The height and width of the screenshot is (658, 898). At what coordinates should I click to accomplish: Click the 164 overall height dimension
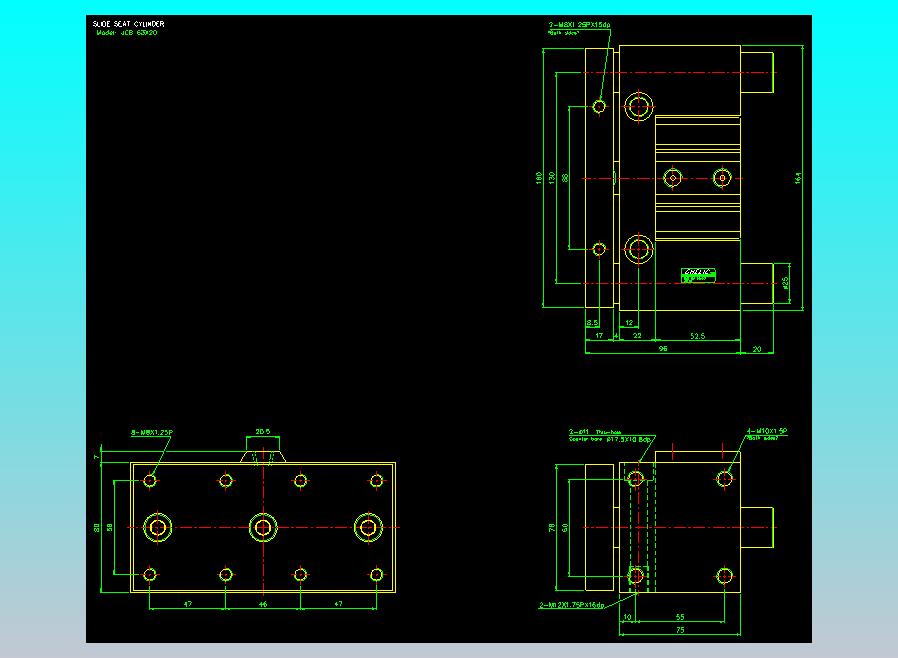pos(797,177)
